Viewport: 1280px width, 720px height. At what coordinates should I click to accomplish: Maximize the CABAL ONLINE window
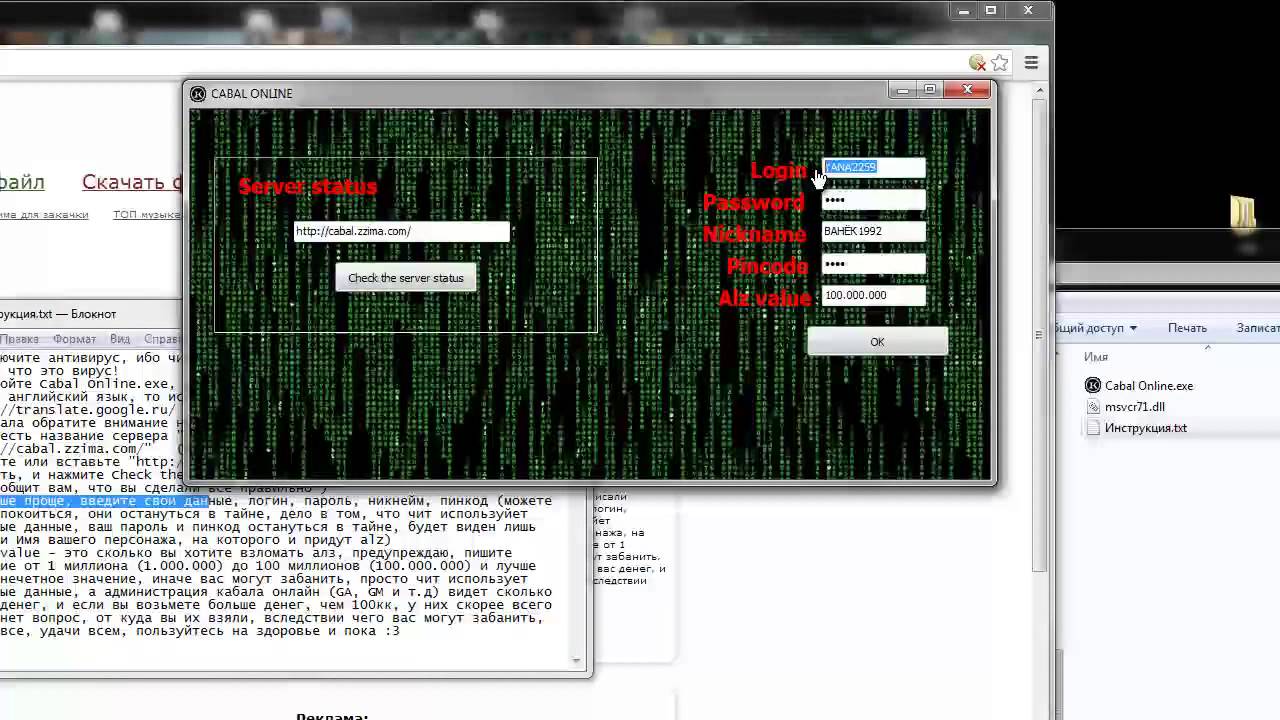point(930,90)
